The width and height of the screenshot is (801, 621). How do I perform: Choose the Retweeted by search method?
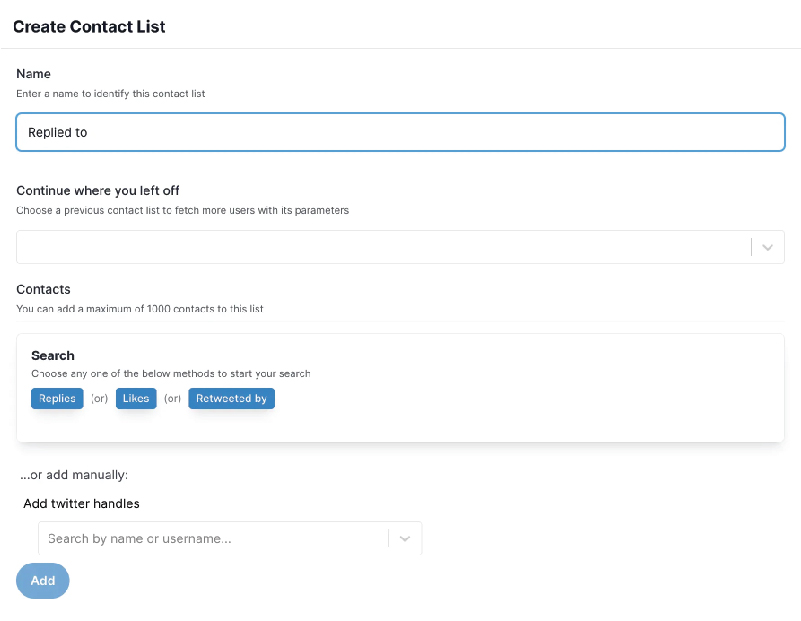click(231, 398)
